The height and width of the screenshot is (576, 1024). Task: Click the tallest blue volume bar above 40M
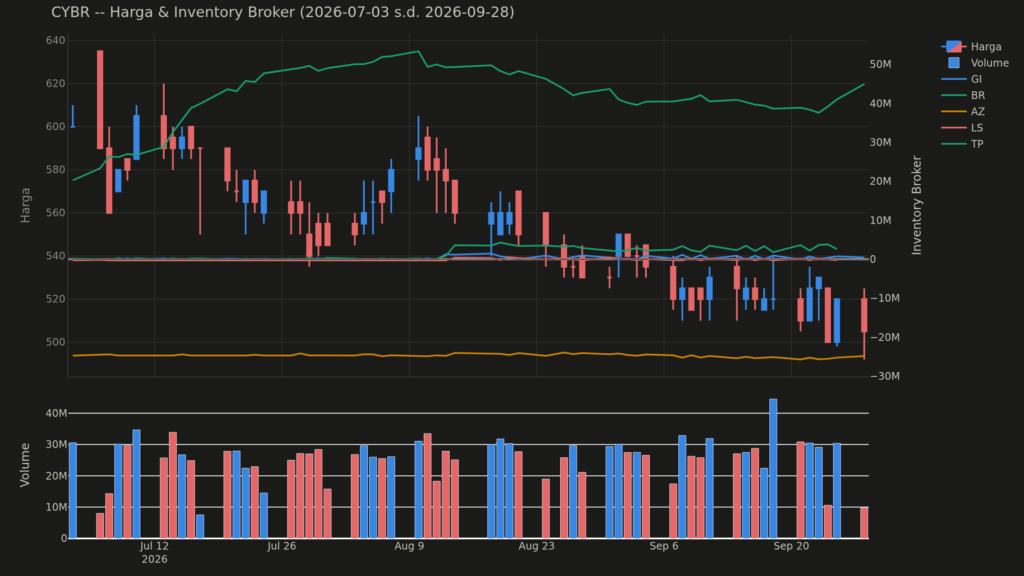coord(773,468)
